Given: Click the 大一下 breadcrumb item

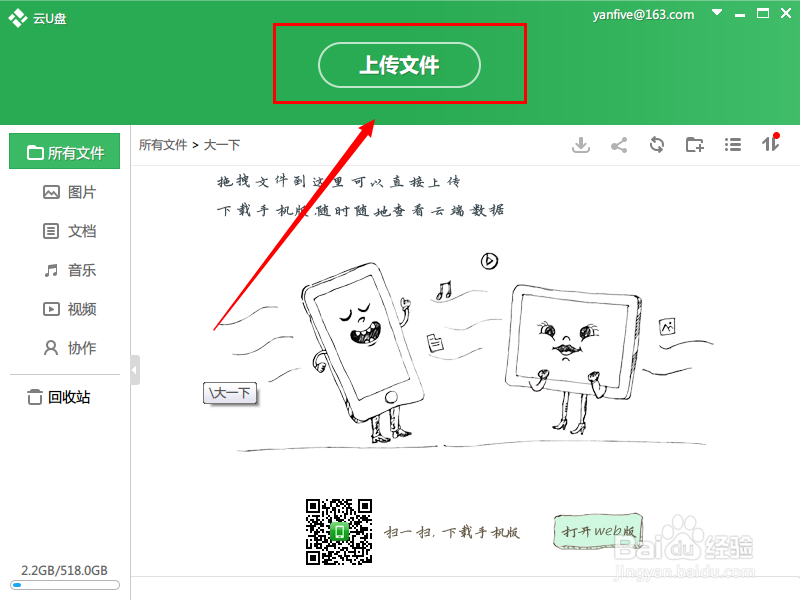Looking at the screenshot, I should point(222,144).
